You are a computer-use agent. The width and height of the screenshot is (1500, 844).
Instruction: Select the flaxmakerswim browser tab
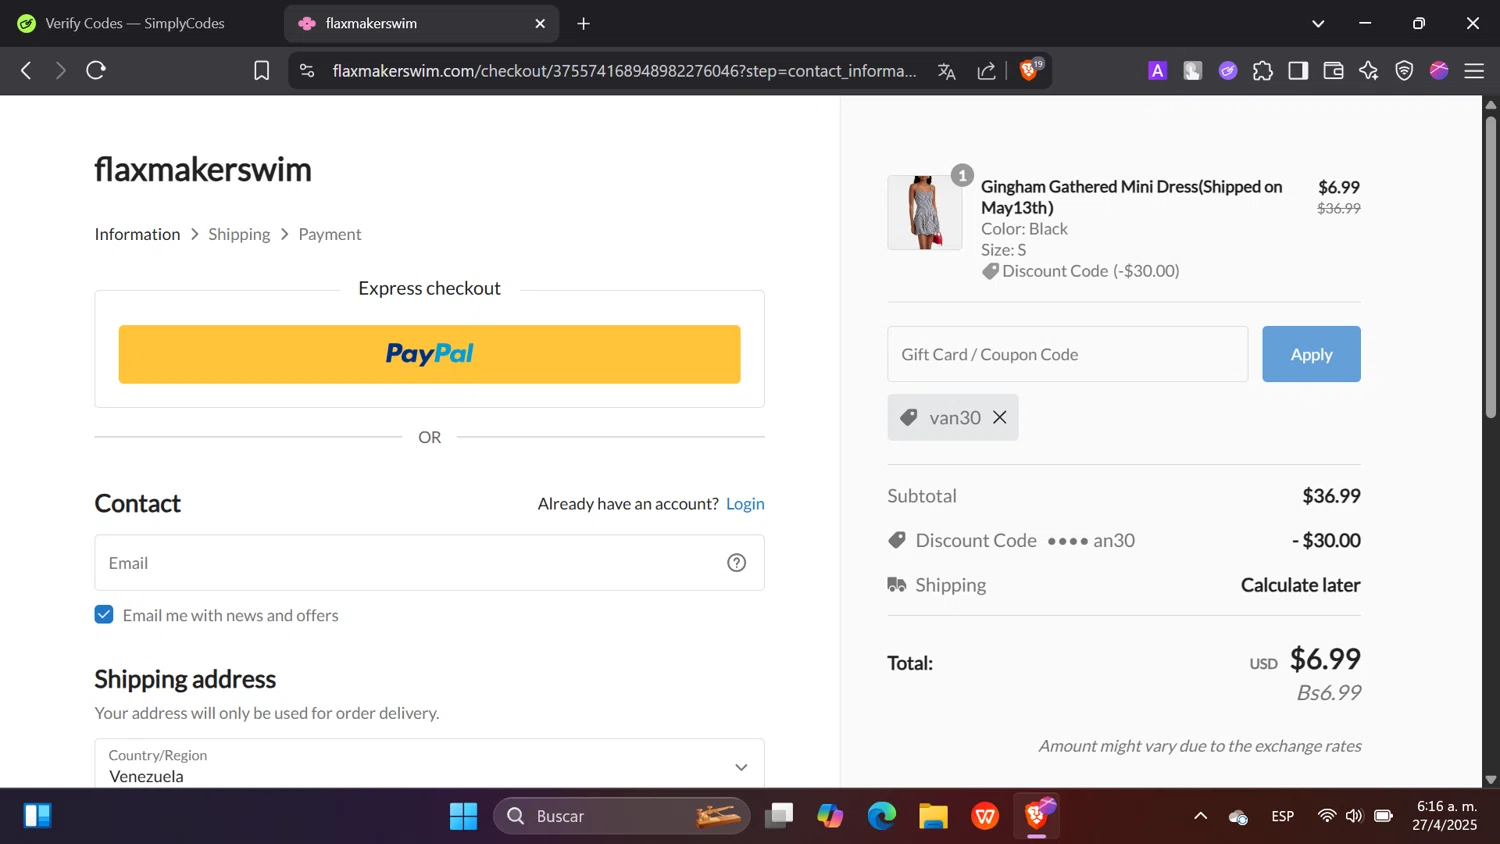coord(420,23)
